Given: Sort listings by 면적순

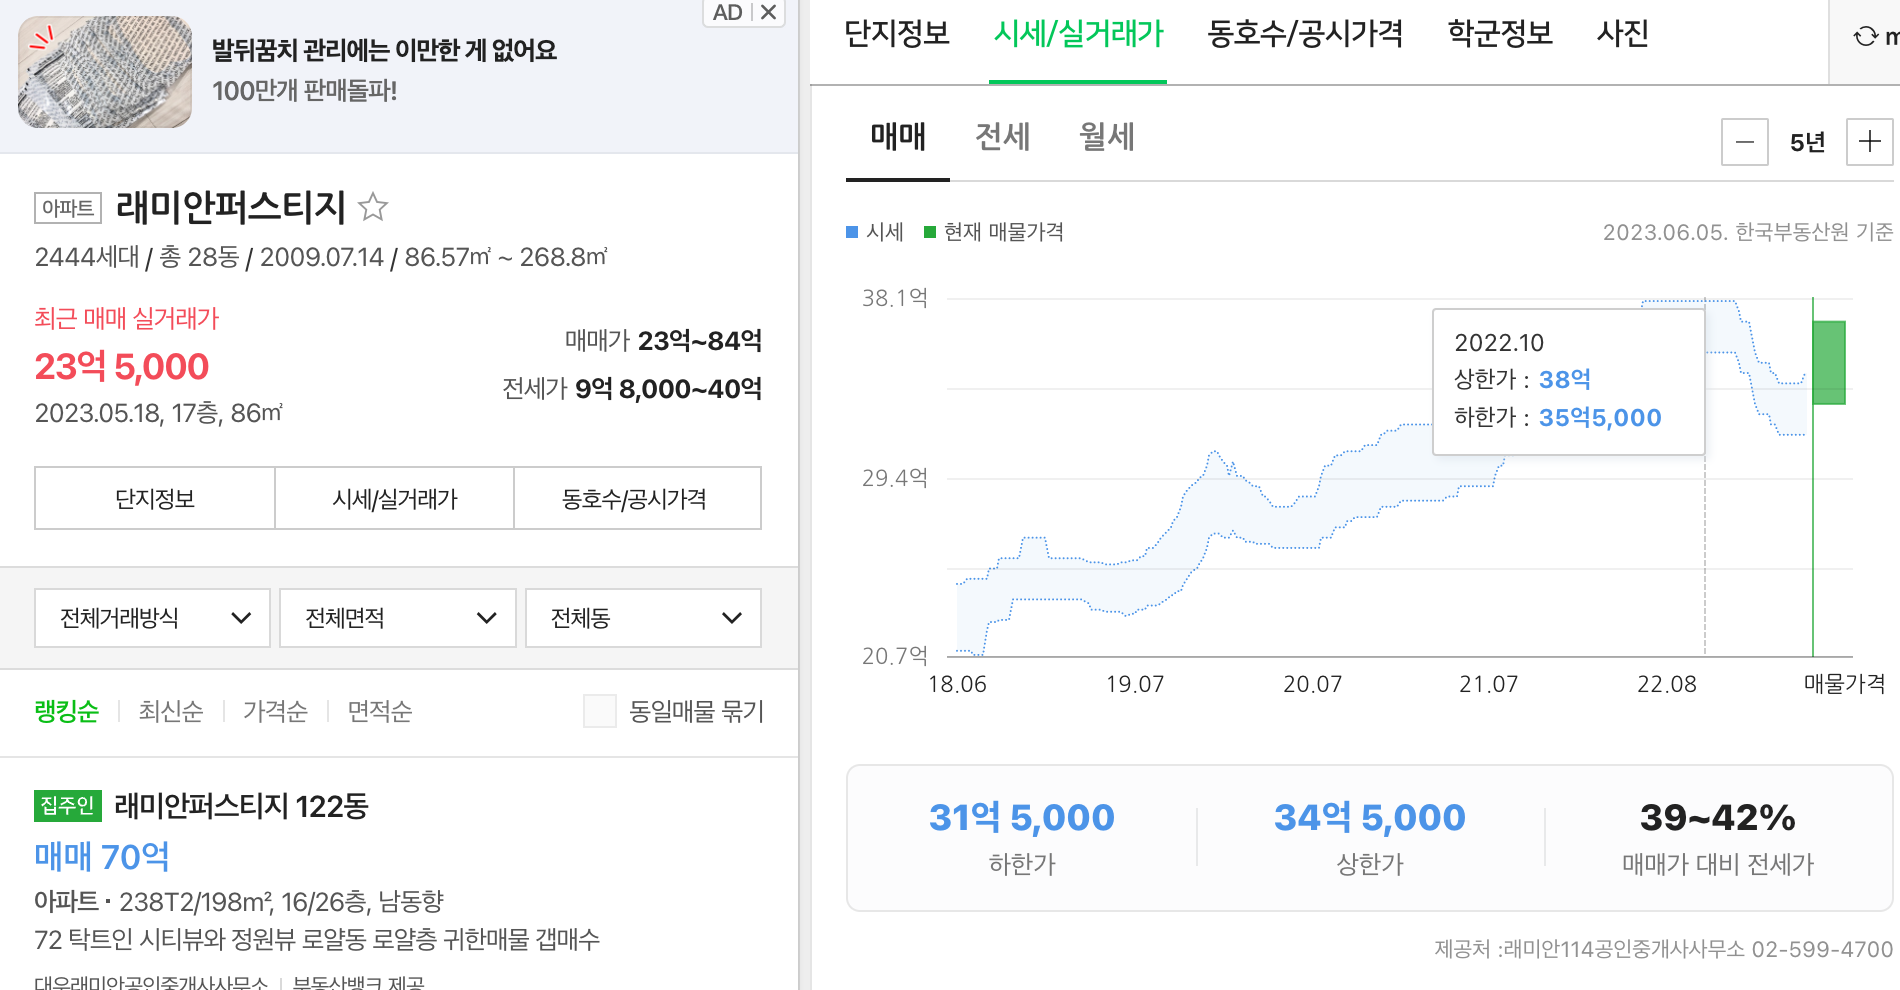Looking at the screenshot, I should pos(379,711).
